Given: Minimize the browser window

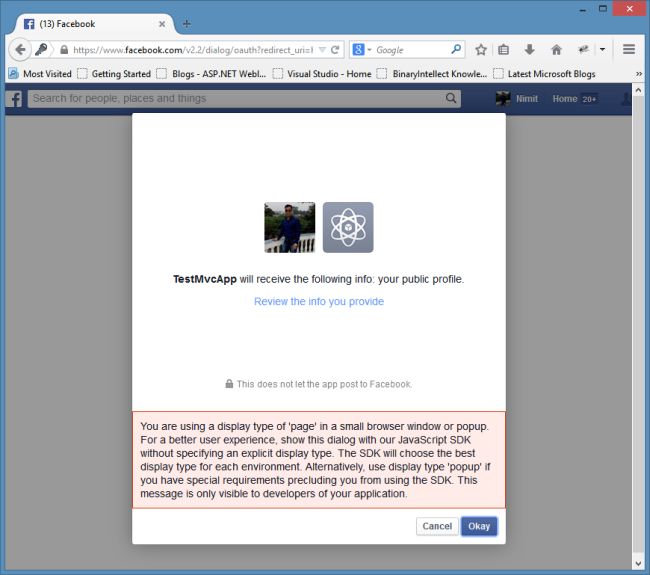Looking at the screenshot, I should pyautogui.click(x=582, y=10).
